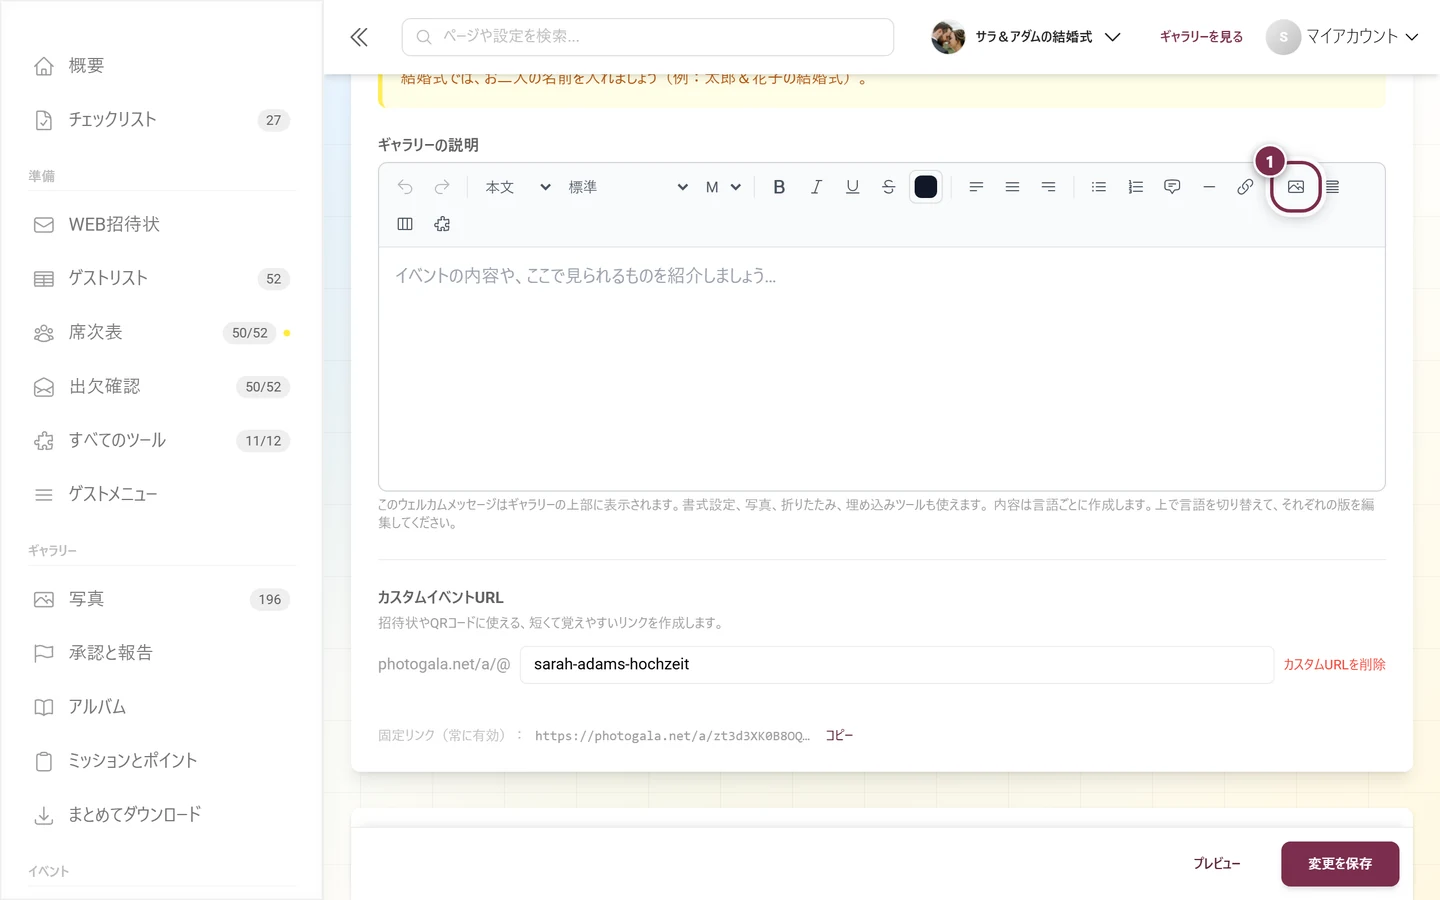The image size is (1440, 900).
Task: Copy the permanent link with コピー
Action: pos(839,736)
